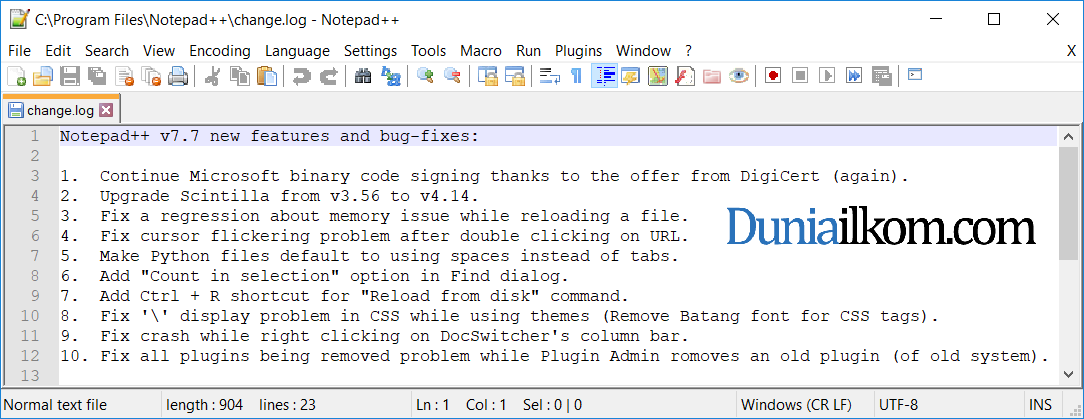Open the Run menu
This screenshot has width=1084, height=419.
coord(528,50)
